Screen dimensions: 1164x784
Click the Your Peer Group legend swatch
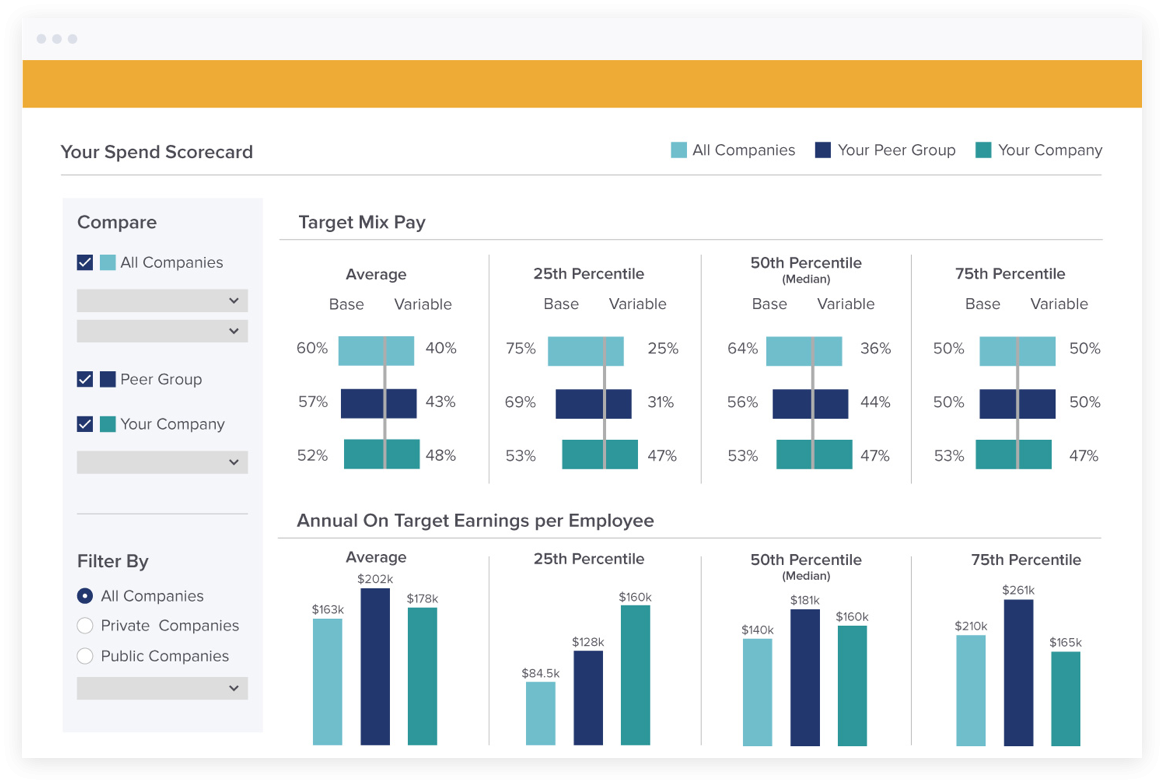point(823,149)
